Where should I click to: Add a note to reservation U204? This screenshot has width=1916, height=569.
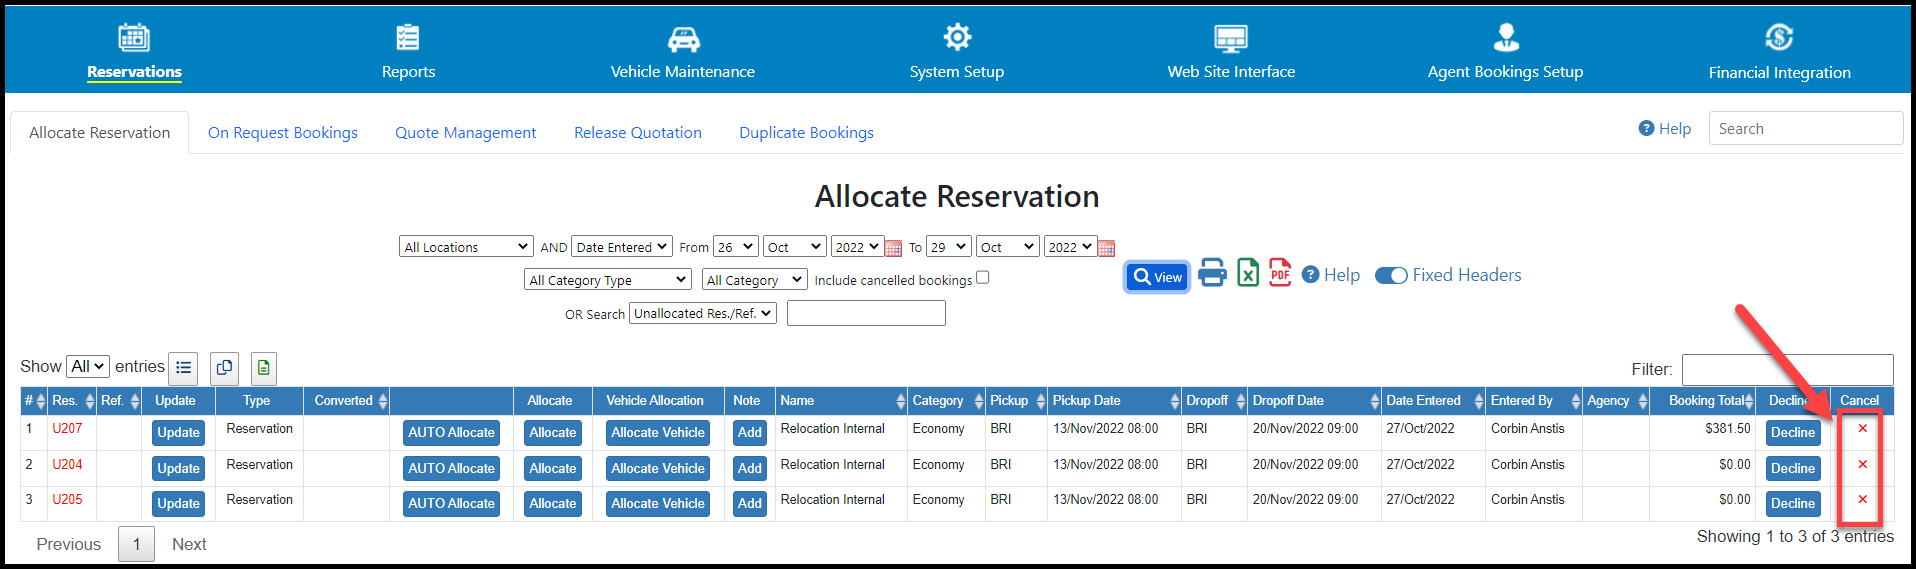pyautogui.click(x=750, y=468)
